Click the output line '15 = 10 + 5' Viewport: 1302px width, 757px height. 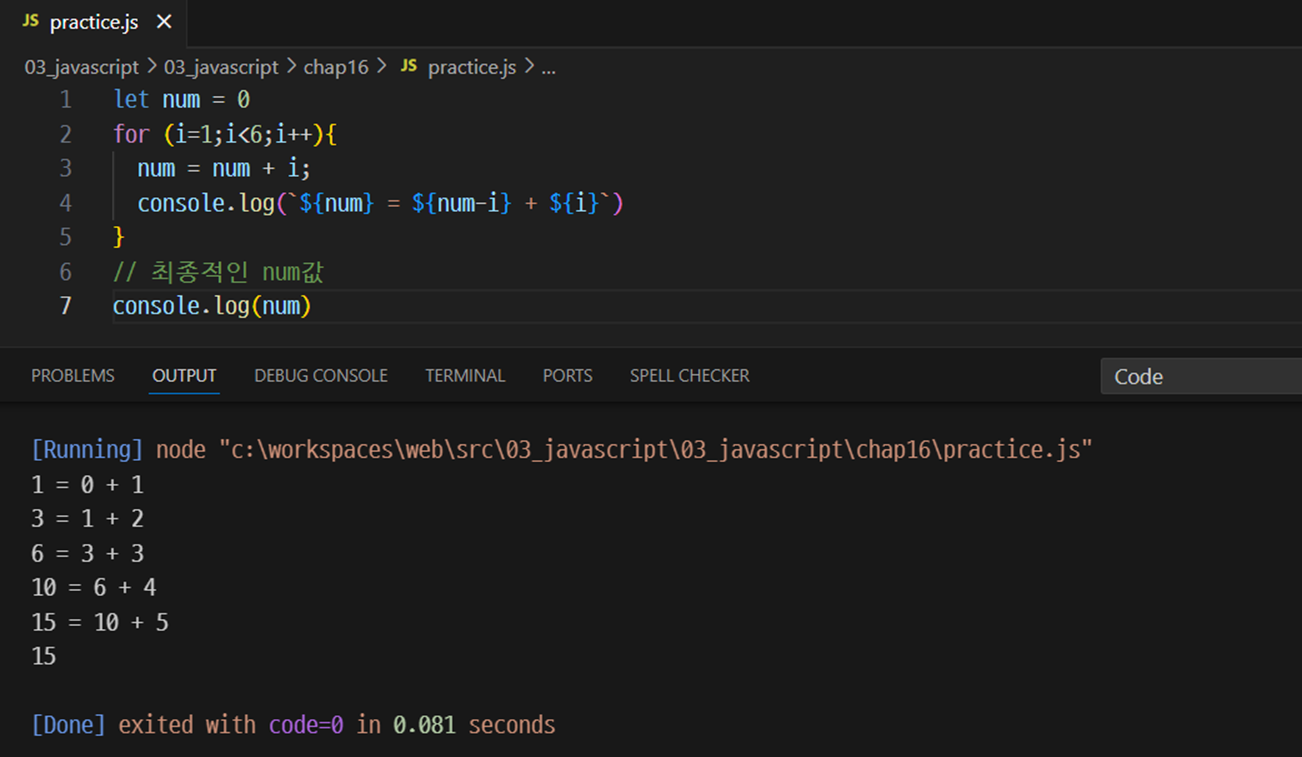pyautogui.click(x=100, y=623)
